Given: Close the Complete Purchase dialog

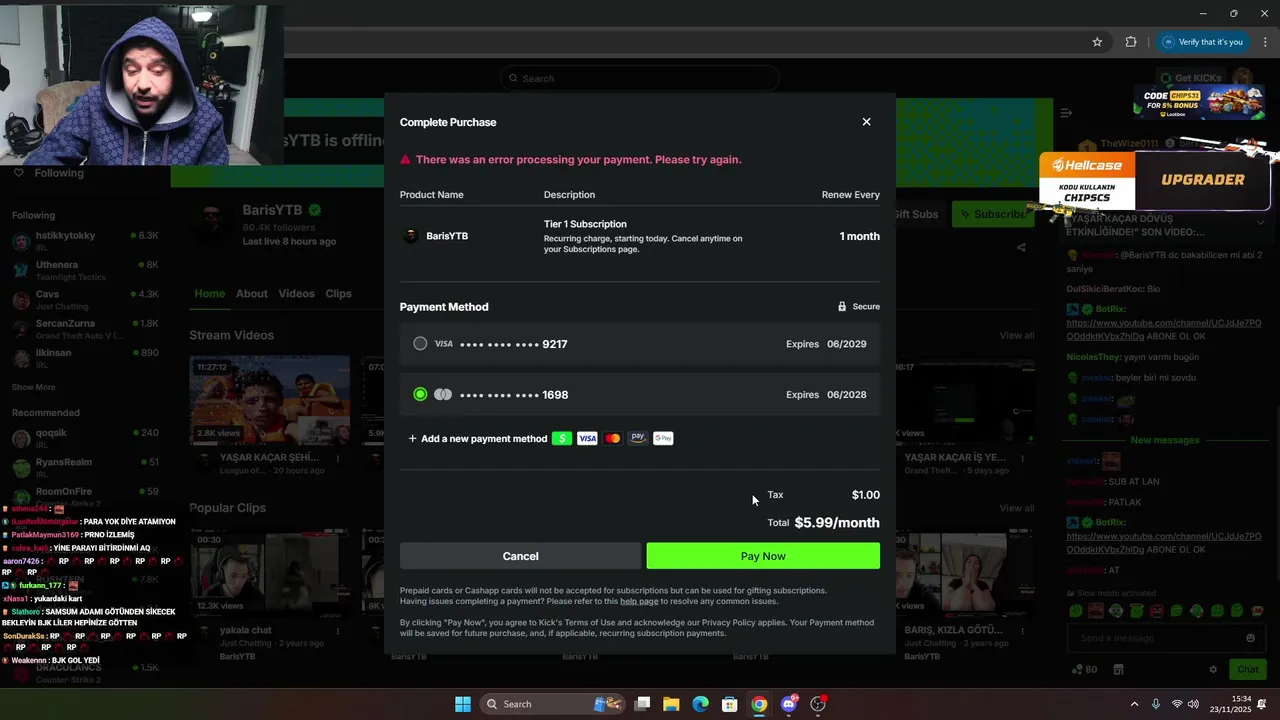Looking at the screenshot, I should 866,122.
